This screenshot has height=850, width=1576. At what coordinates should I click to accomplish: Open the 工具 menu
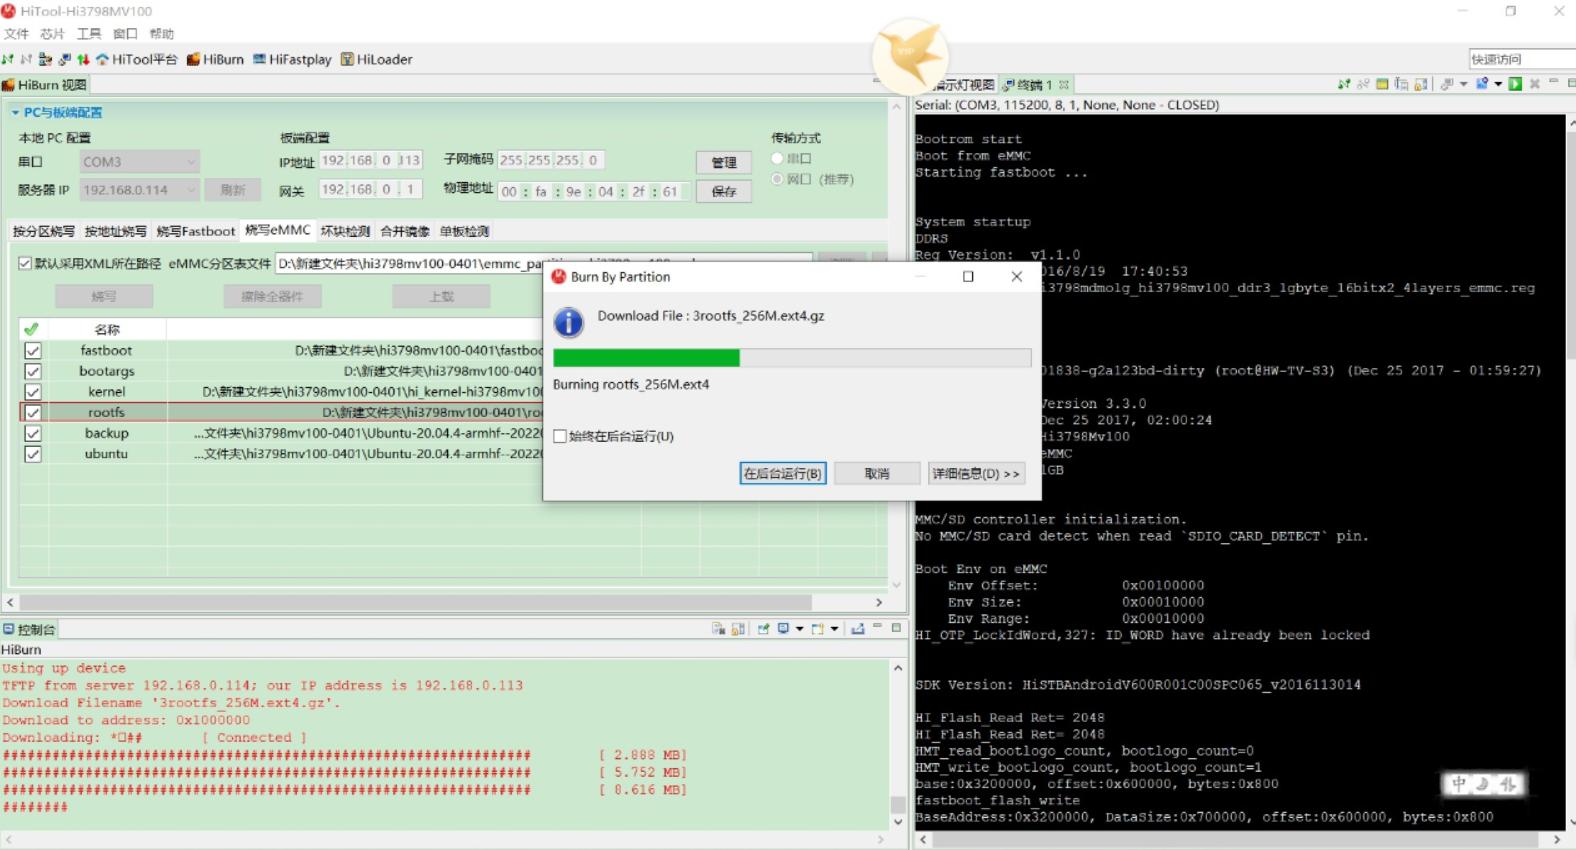89,34
